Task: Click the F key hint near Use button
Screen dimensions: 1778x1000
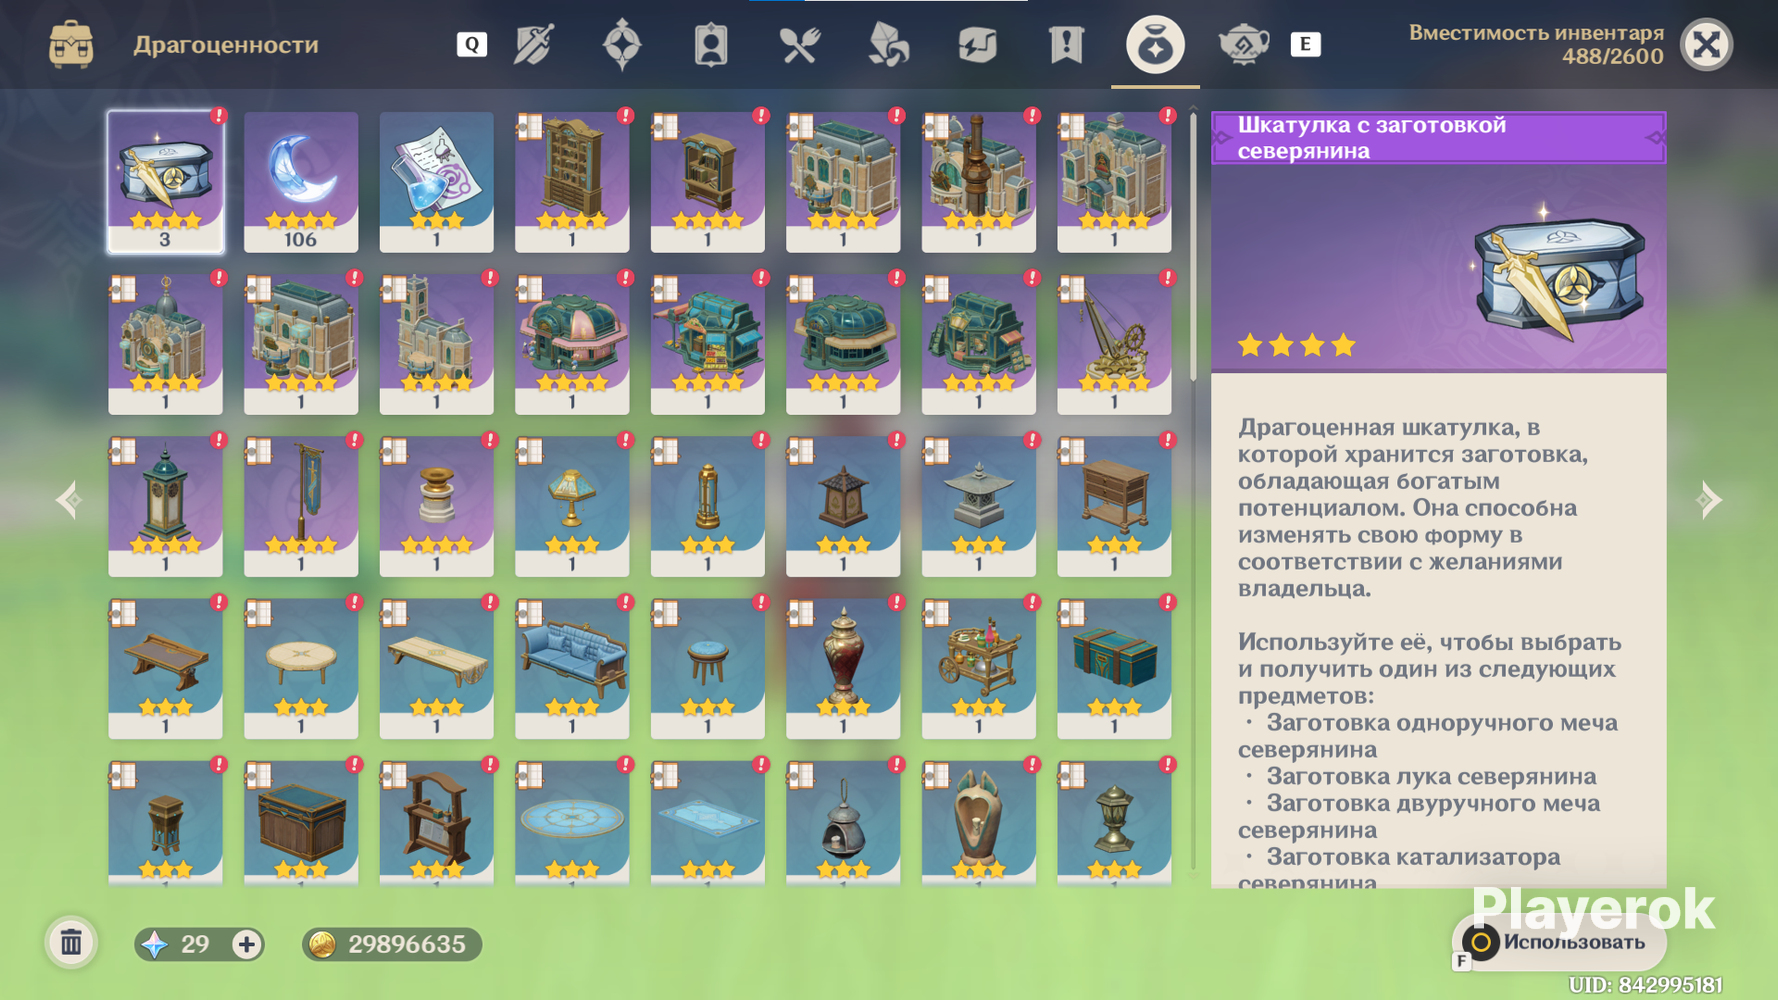Action: pyautogui.click(x=1461, y=961)
